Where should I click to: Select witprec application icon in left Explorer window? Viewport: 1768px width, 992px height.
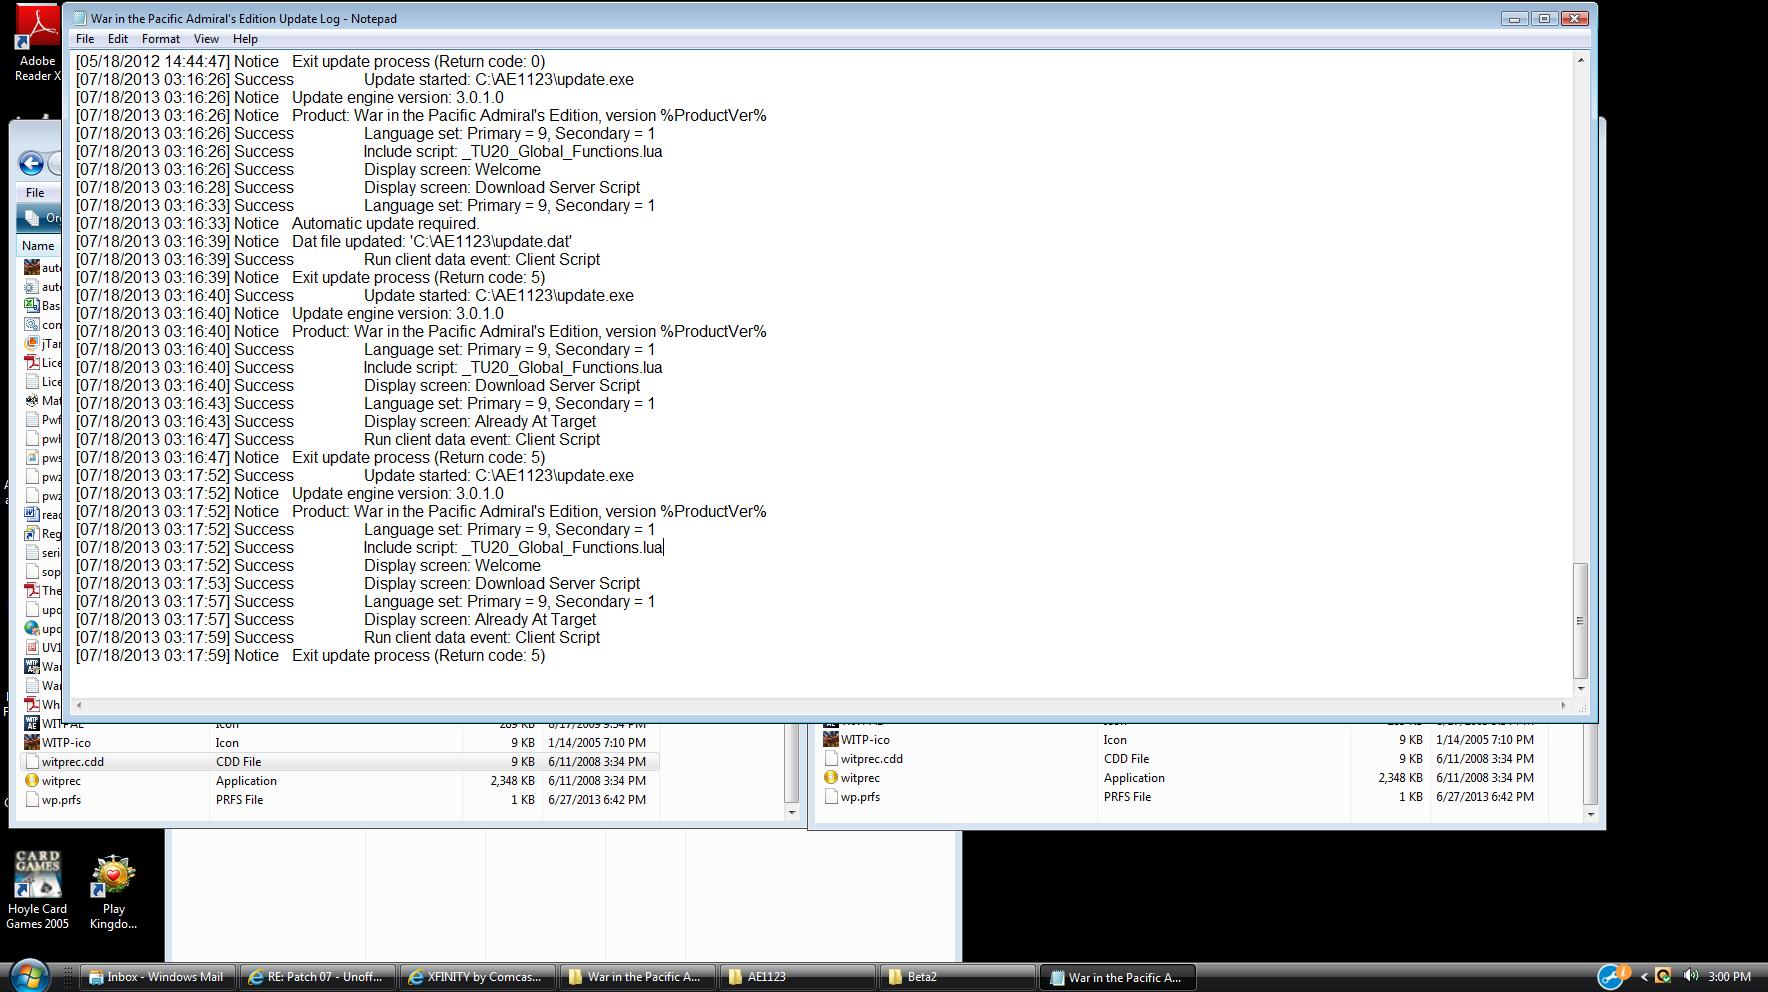click(x=32, y=780)
